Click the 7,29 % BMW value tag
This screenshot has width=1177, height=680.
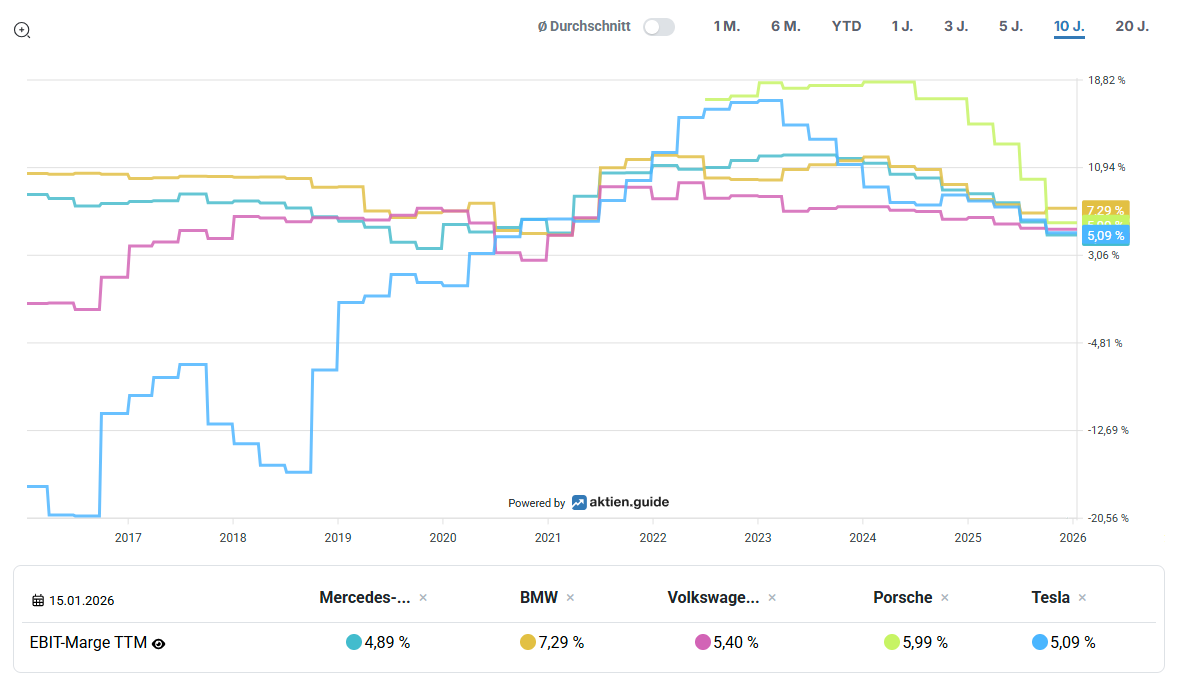point(1105,210)
